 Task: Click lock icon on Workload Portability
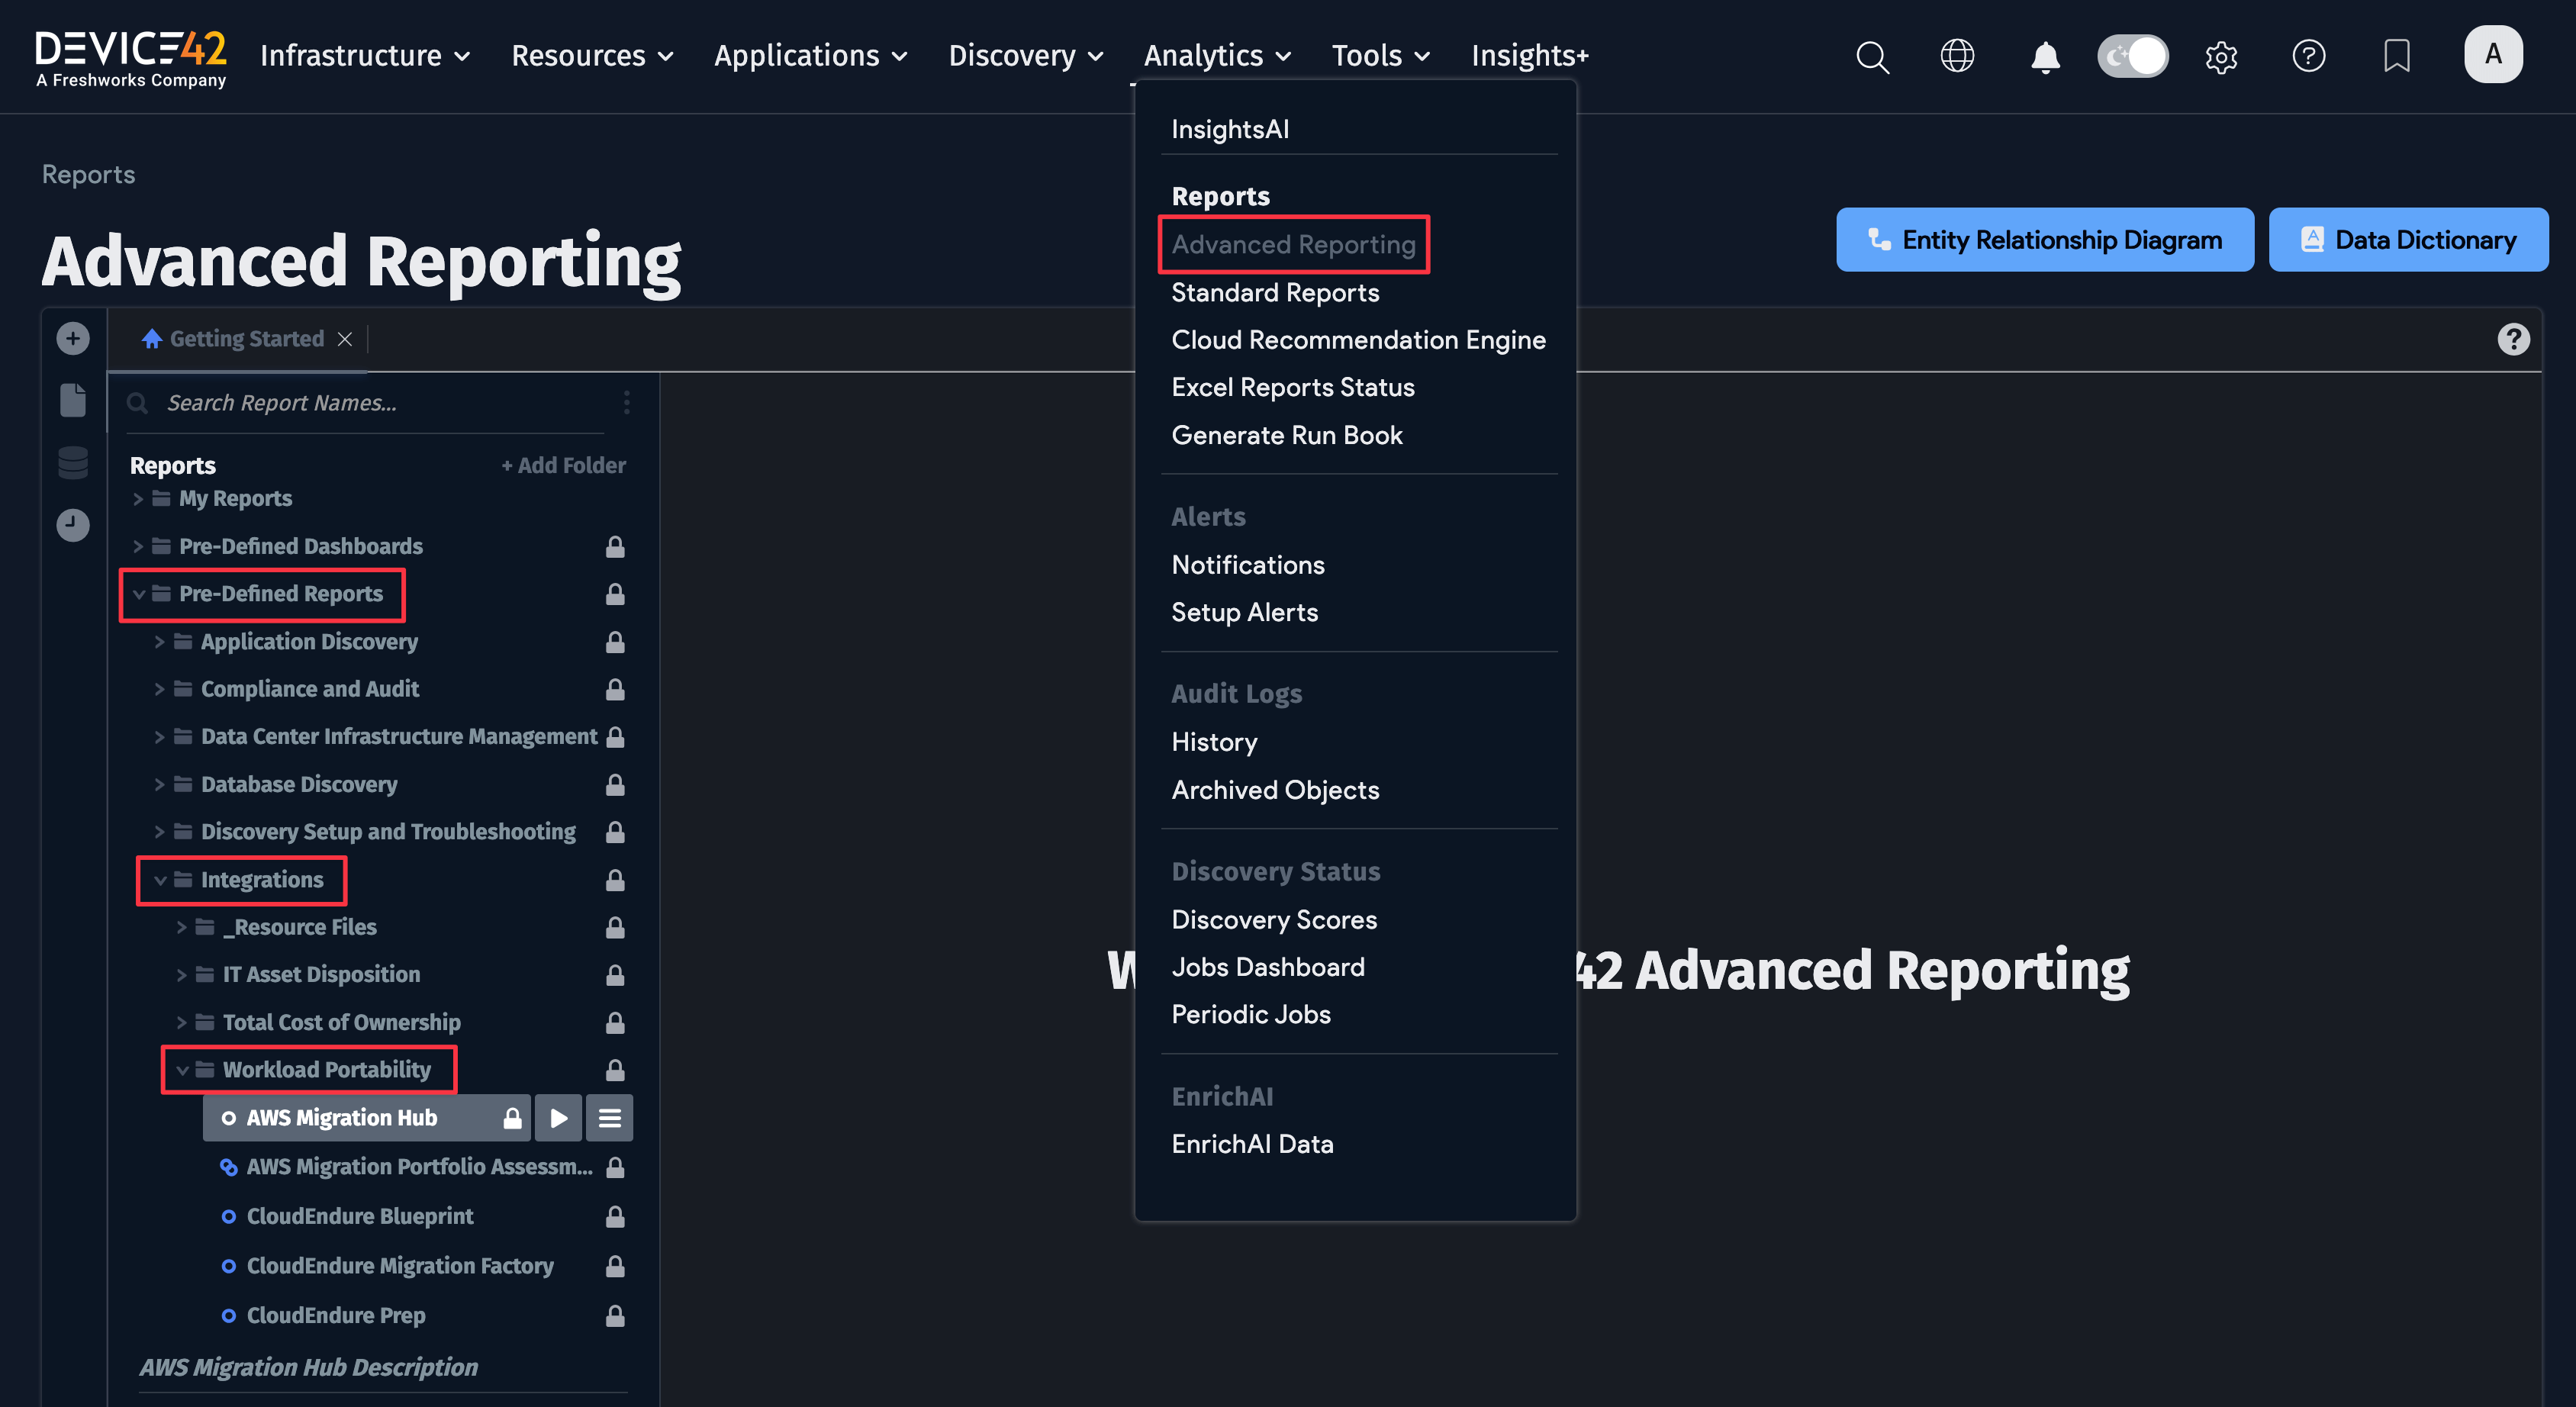pos(615,1070)
